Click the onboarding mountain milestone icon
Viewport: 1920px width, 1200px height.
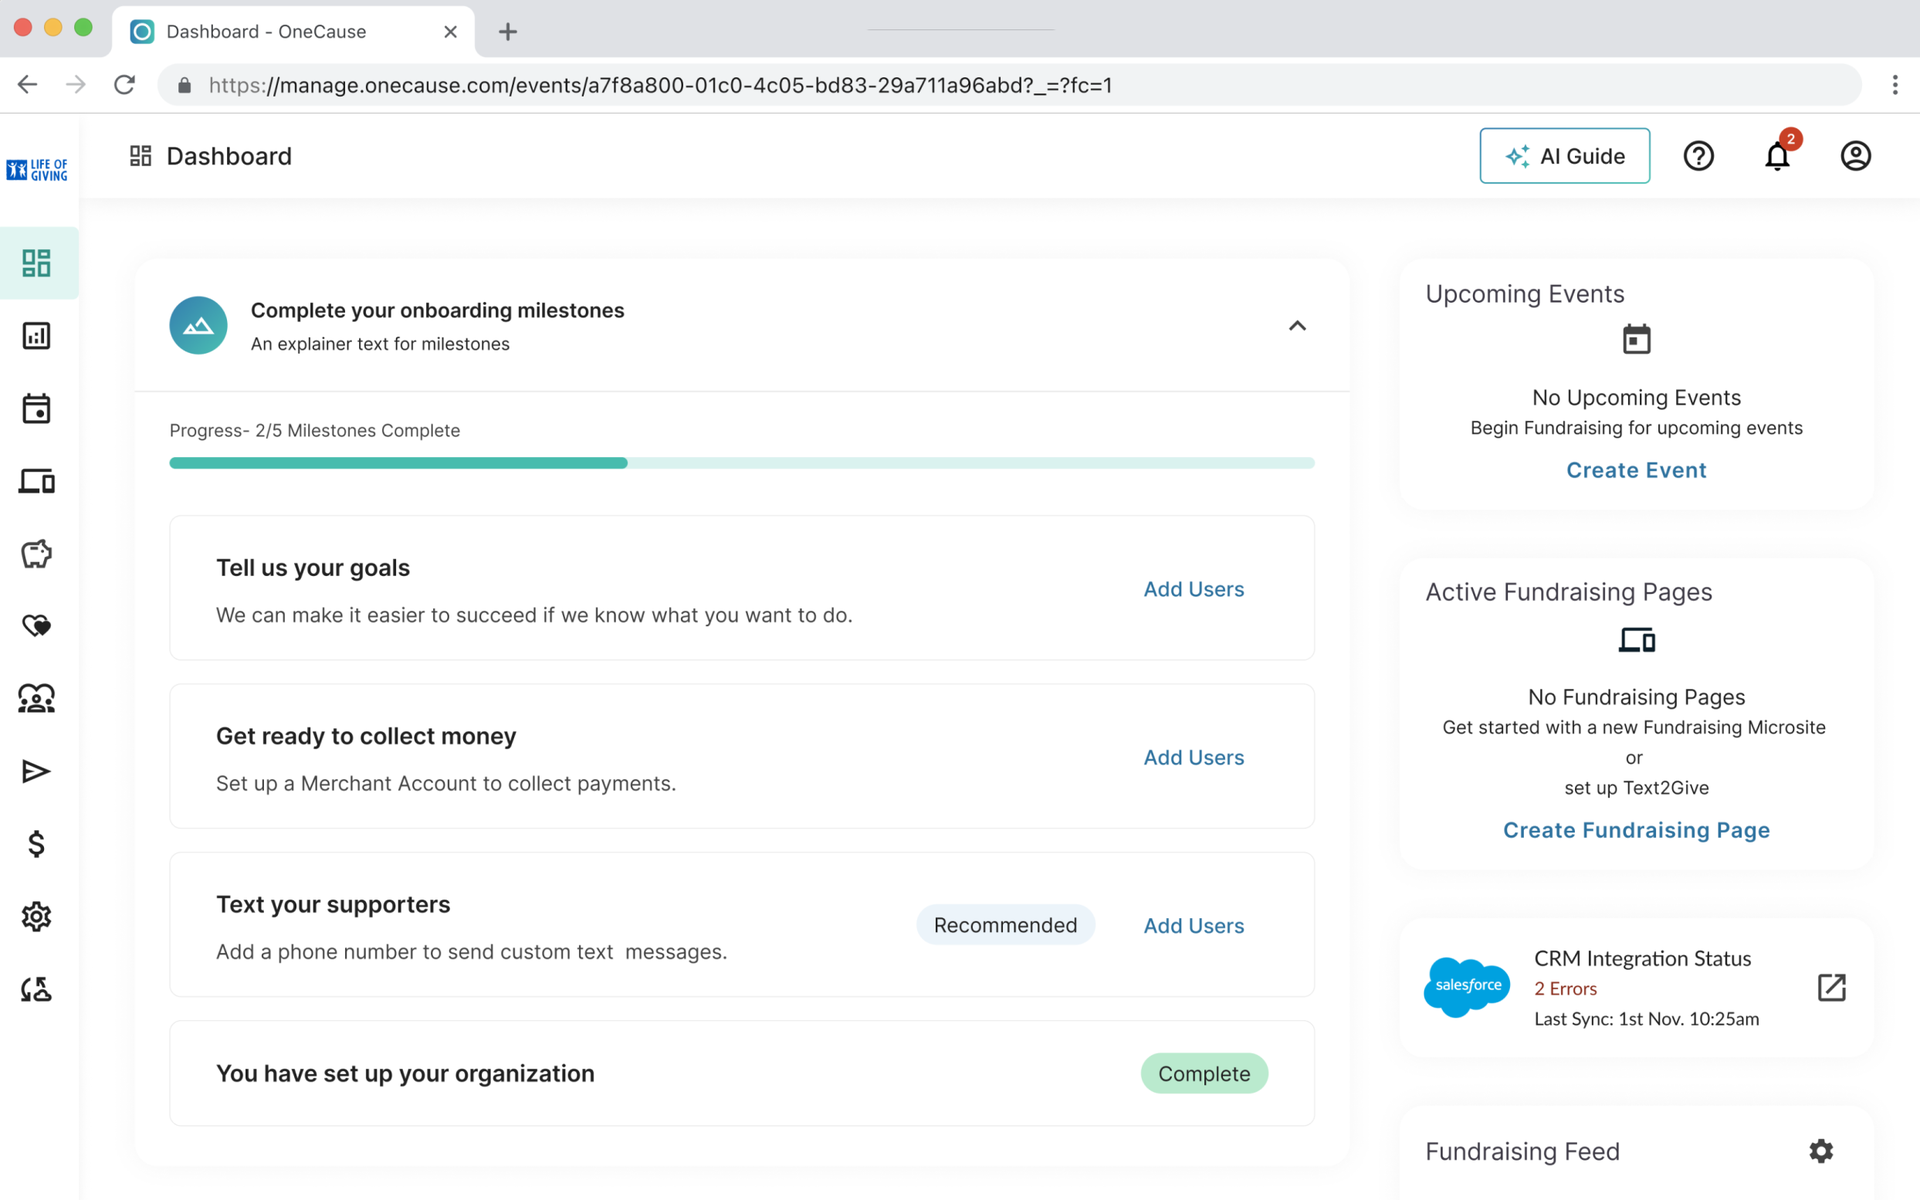click(x=198, y=325)
